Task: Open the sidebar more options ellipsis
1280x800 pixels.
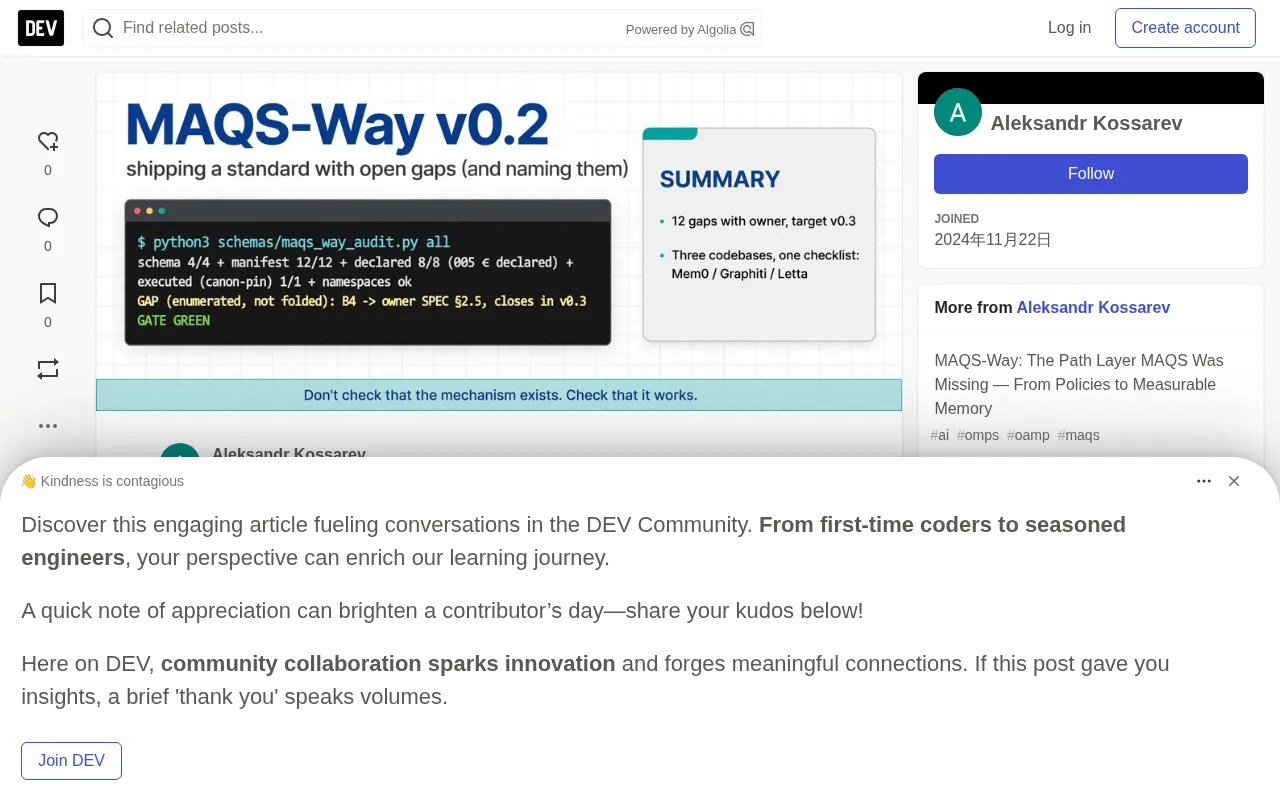Action: pyautogui.click(x=48, y=426)
